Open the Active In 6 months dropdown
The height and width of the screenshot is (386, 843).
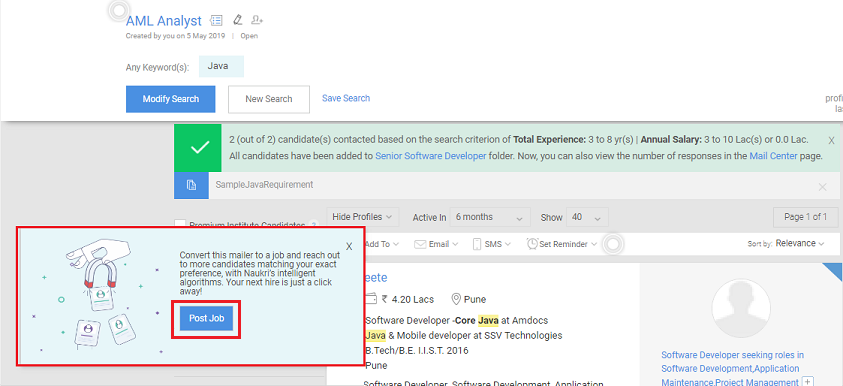(x=490, y=218)
